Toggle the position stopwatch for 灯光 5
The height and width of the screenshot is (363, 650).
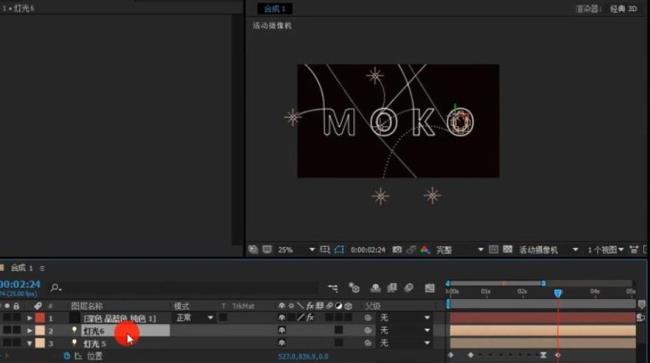click(67, 356)
